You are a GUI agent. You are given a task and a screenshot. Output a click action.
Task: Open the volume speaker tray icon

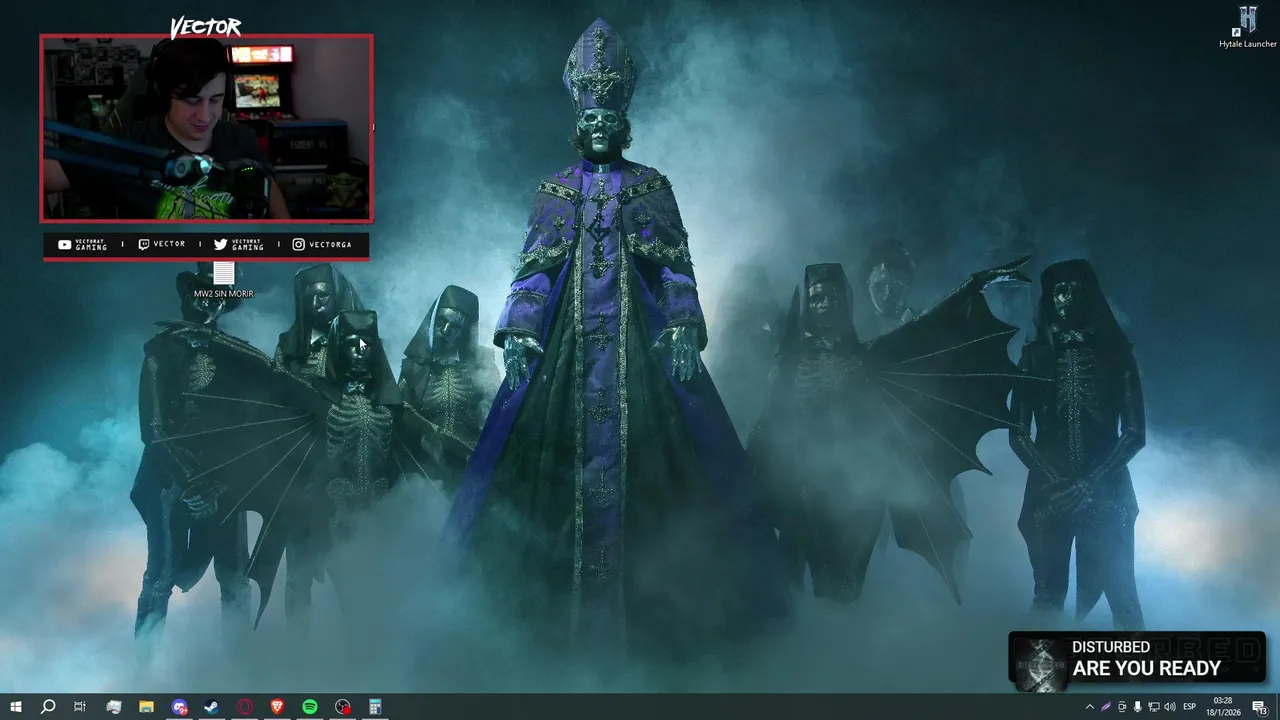point(1170,707)
